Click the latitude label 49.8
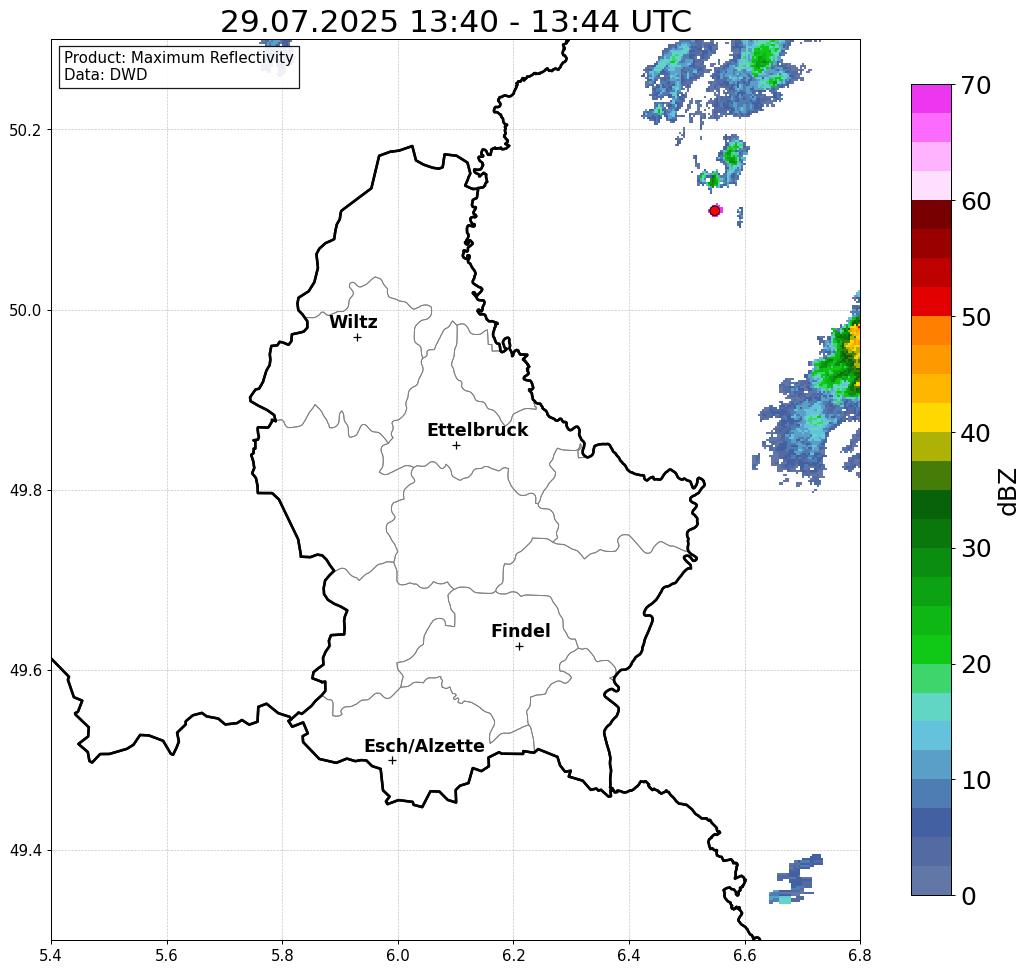This screenshot has height=973, width=1029. [25, 490]
